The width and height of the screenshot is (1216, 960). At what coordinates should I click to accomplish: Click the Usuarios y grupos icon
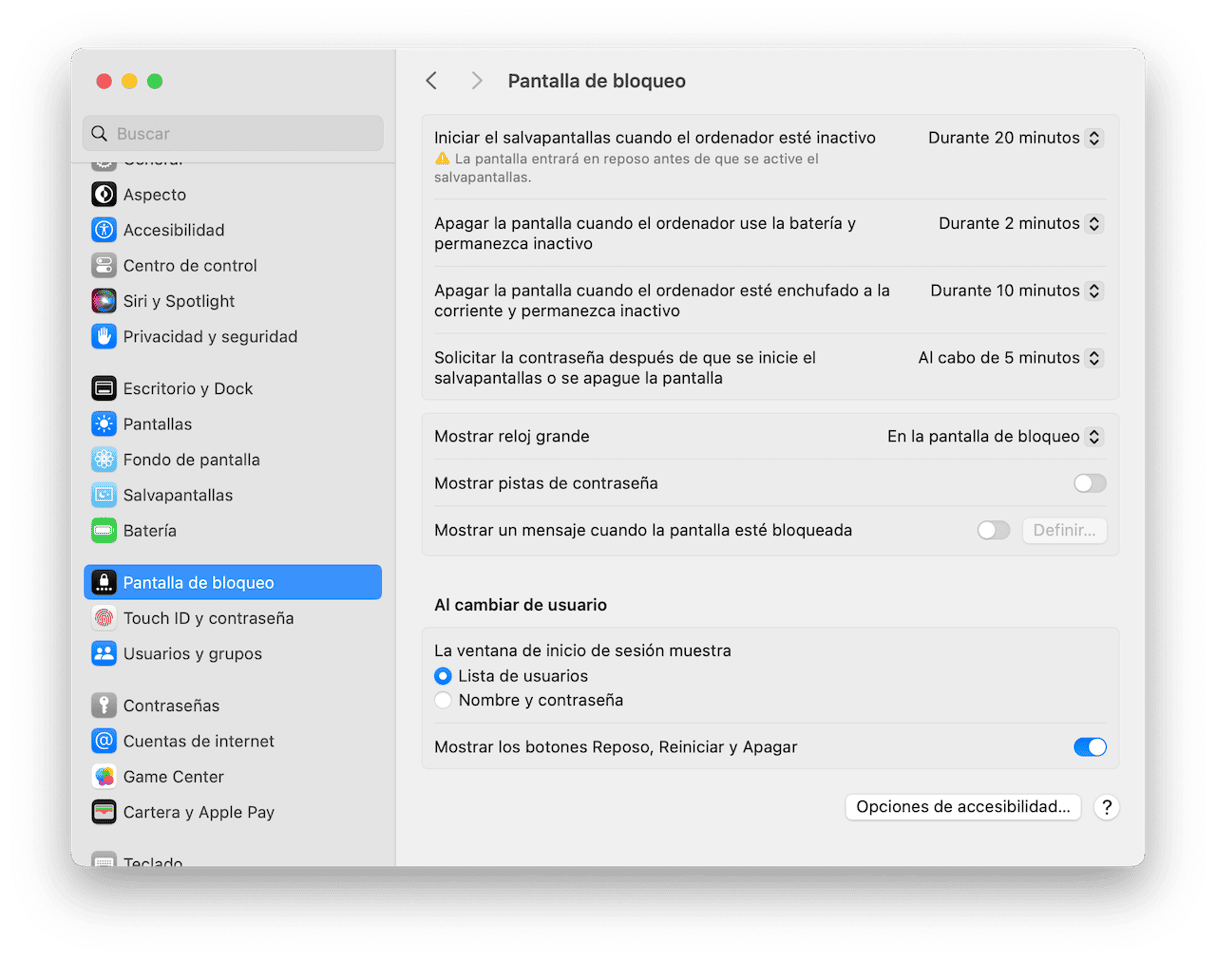click(104, 654)
